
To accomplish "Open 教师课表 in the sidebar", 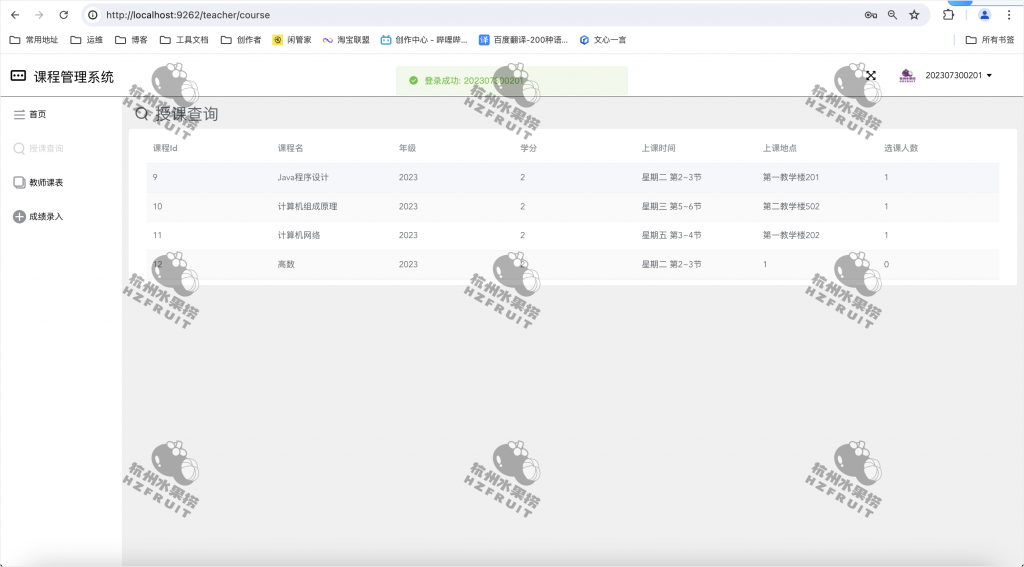I will (46, 182).
